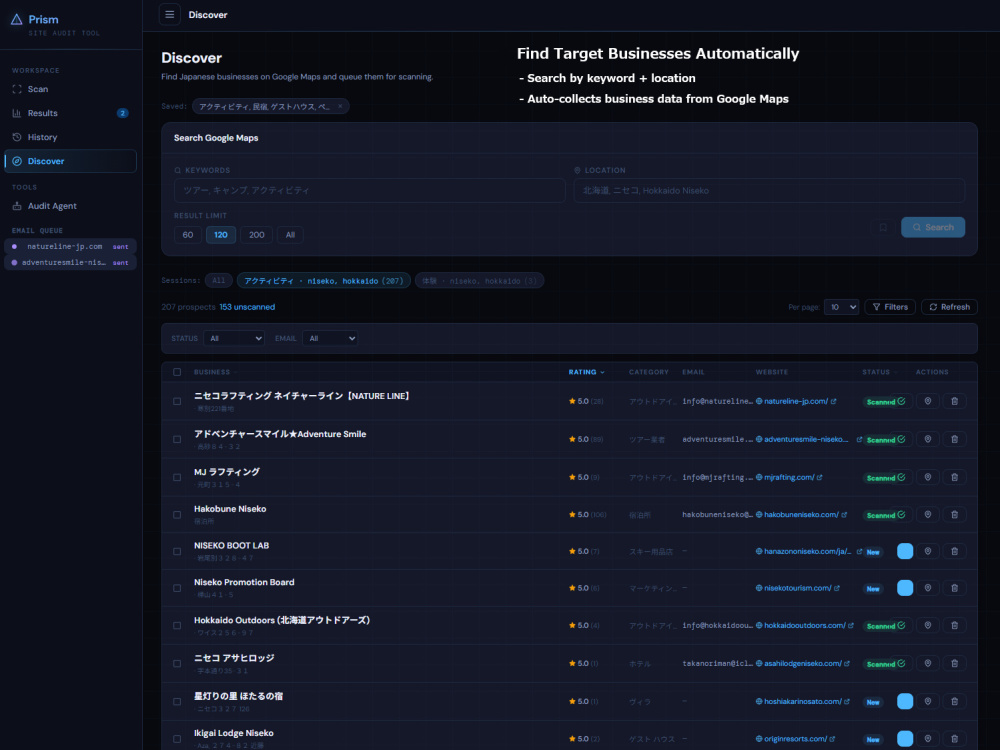Open the nisekotourism.com/ website link
The image size is (1000, 750).
[x=797, y=588]
